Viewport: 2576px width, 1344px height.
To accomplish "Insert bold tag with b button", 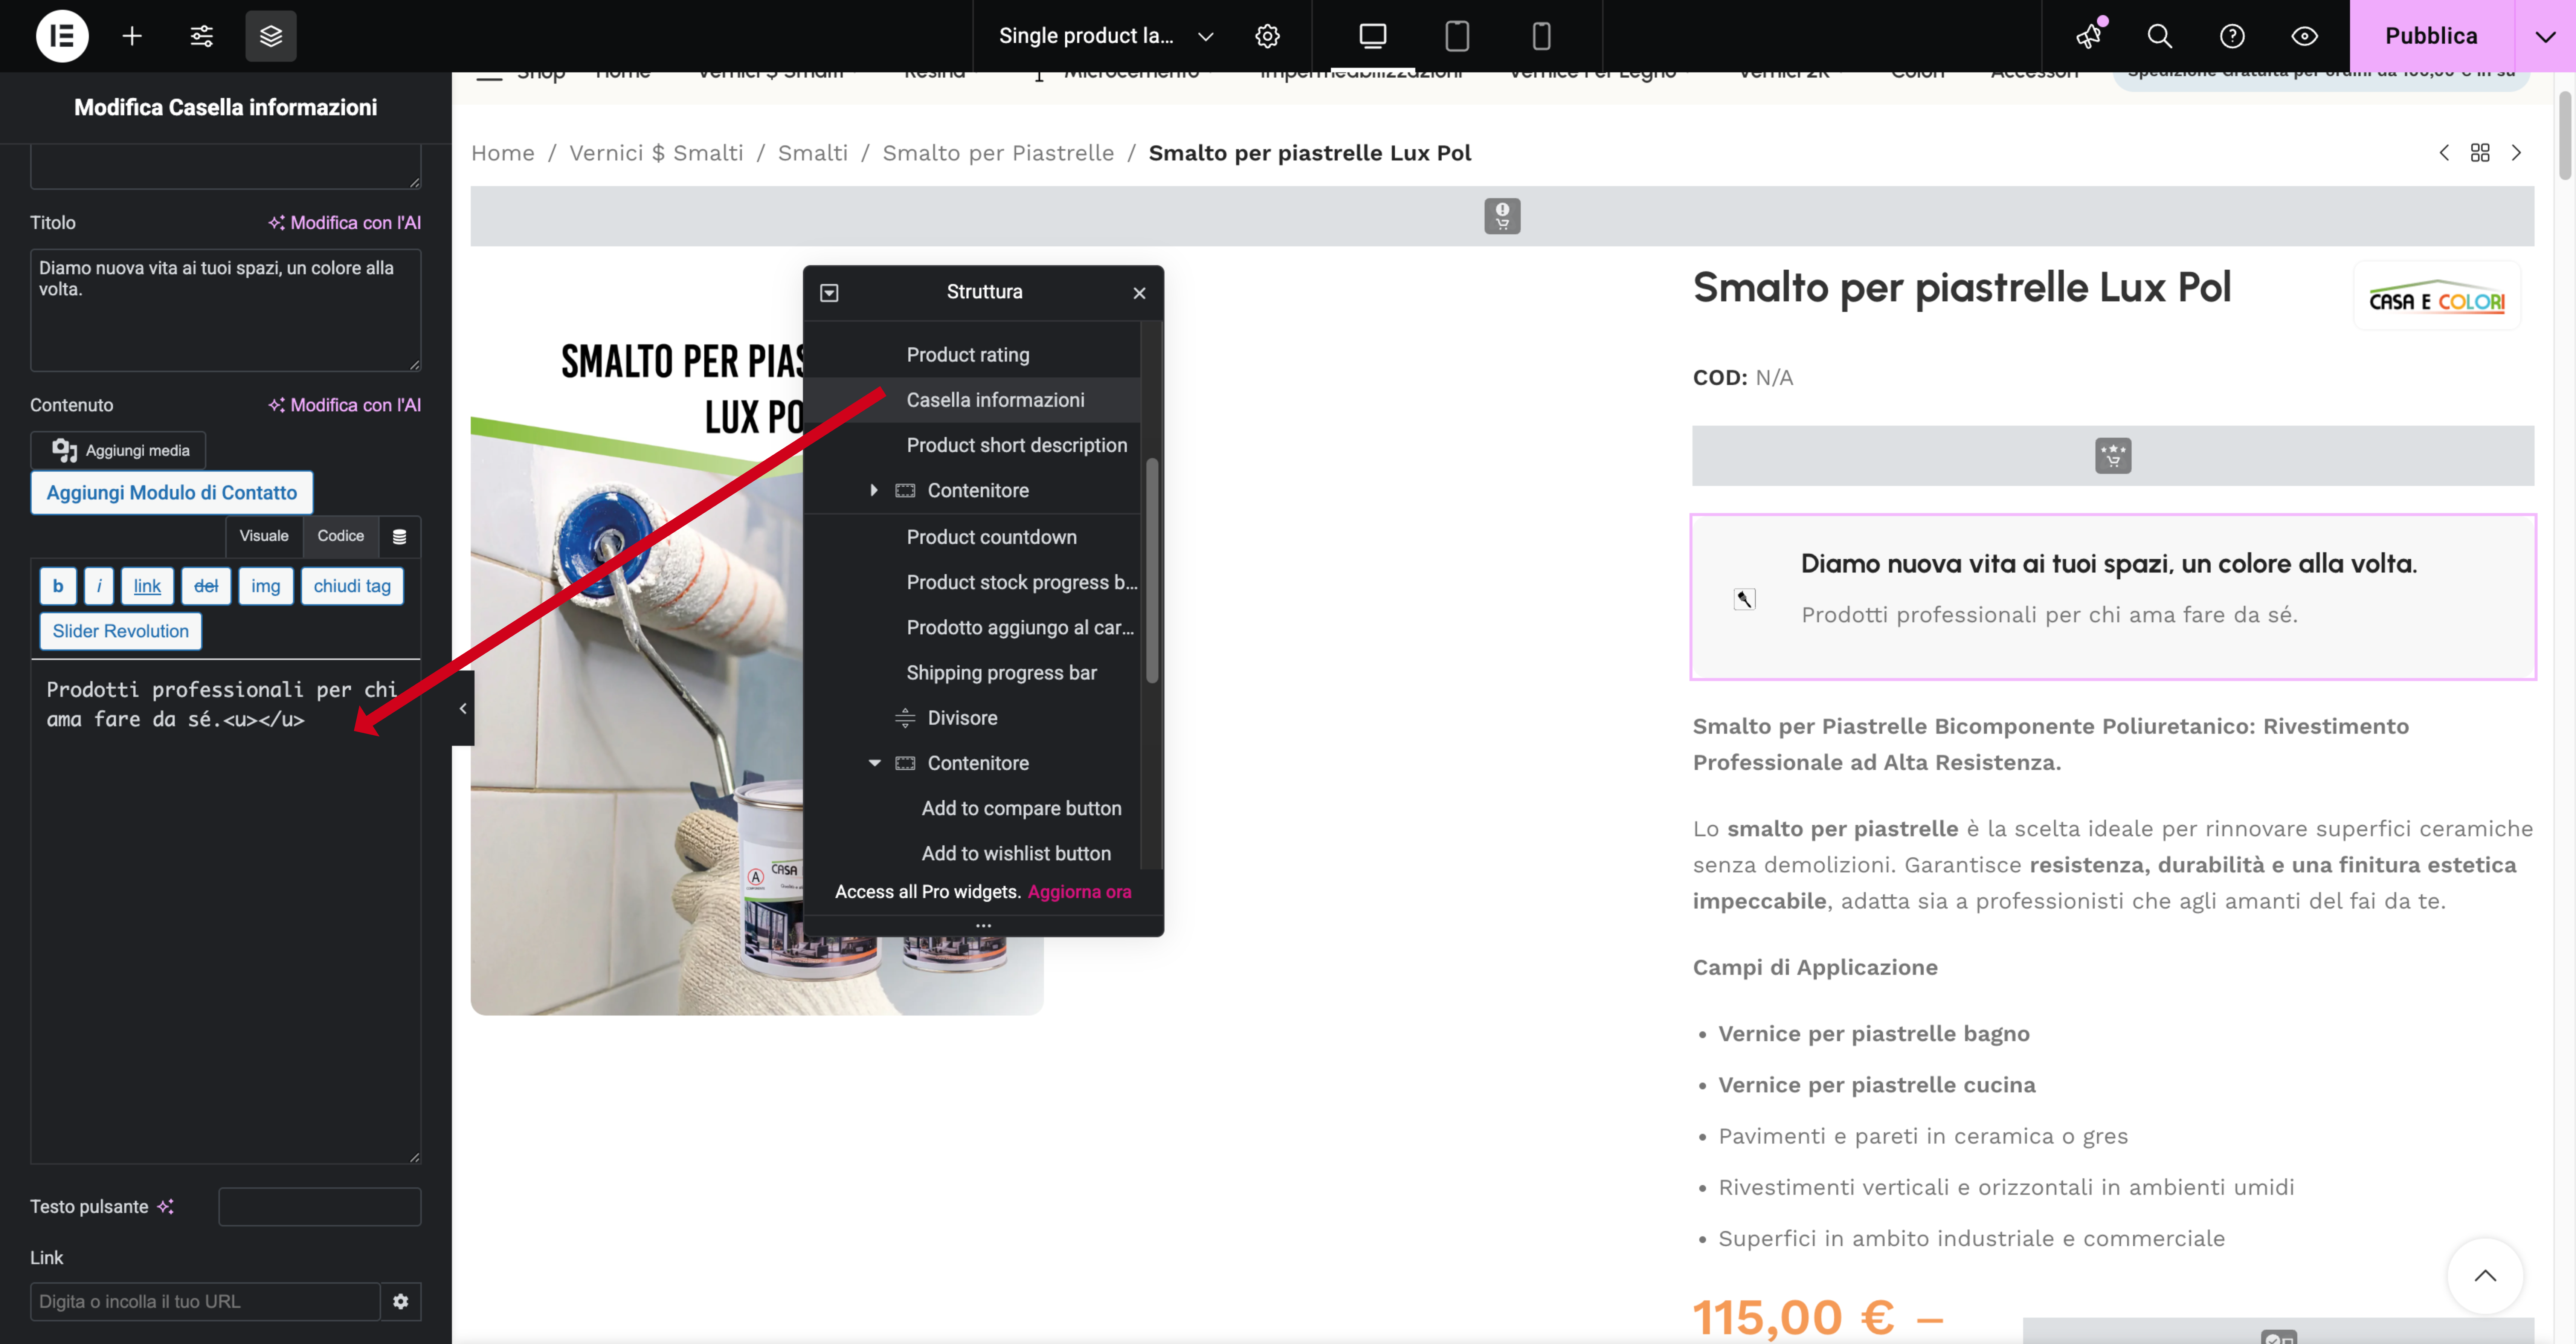I will [x=58, y=586].
